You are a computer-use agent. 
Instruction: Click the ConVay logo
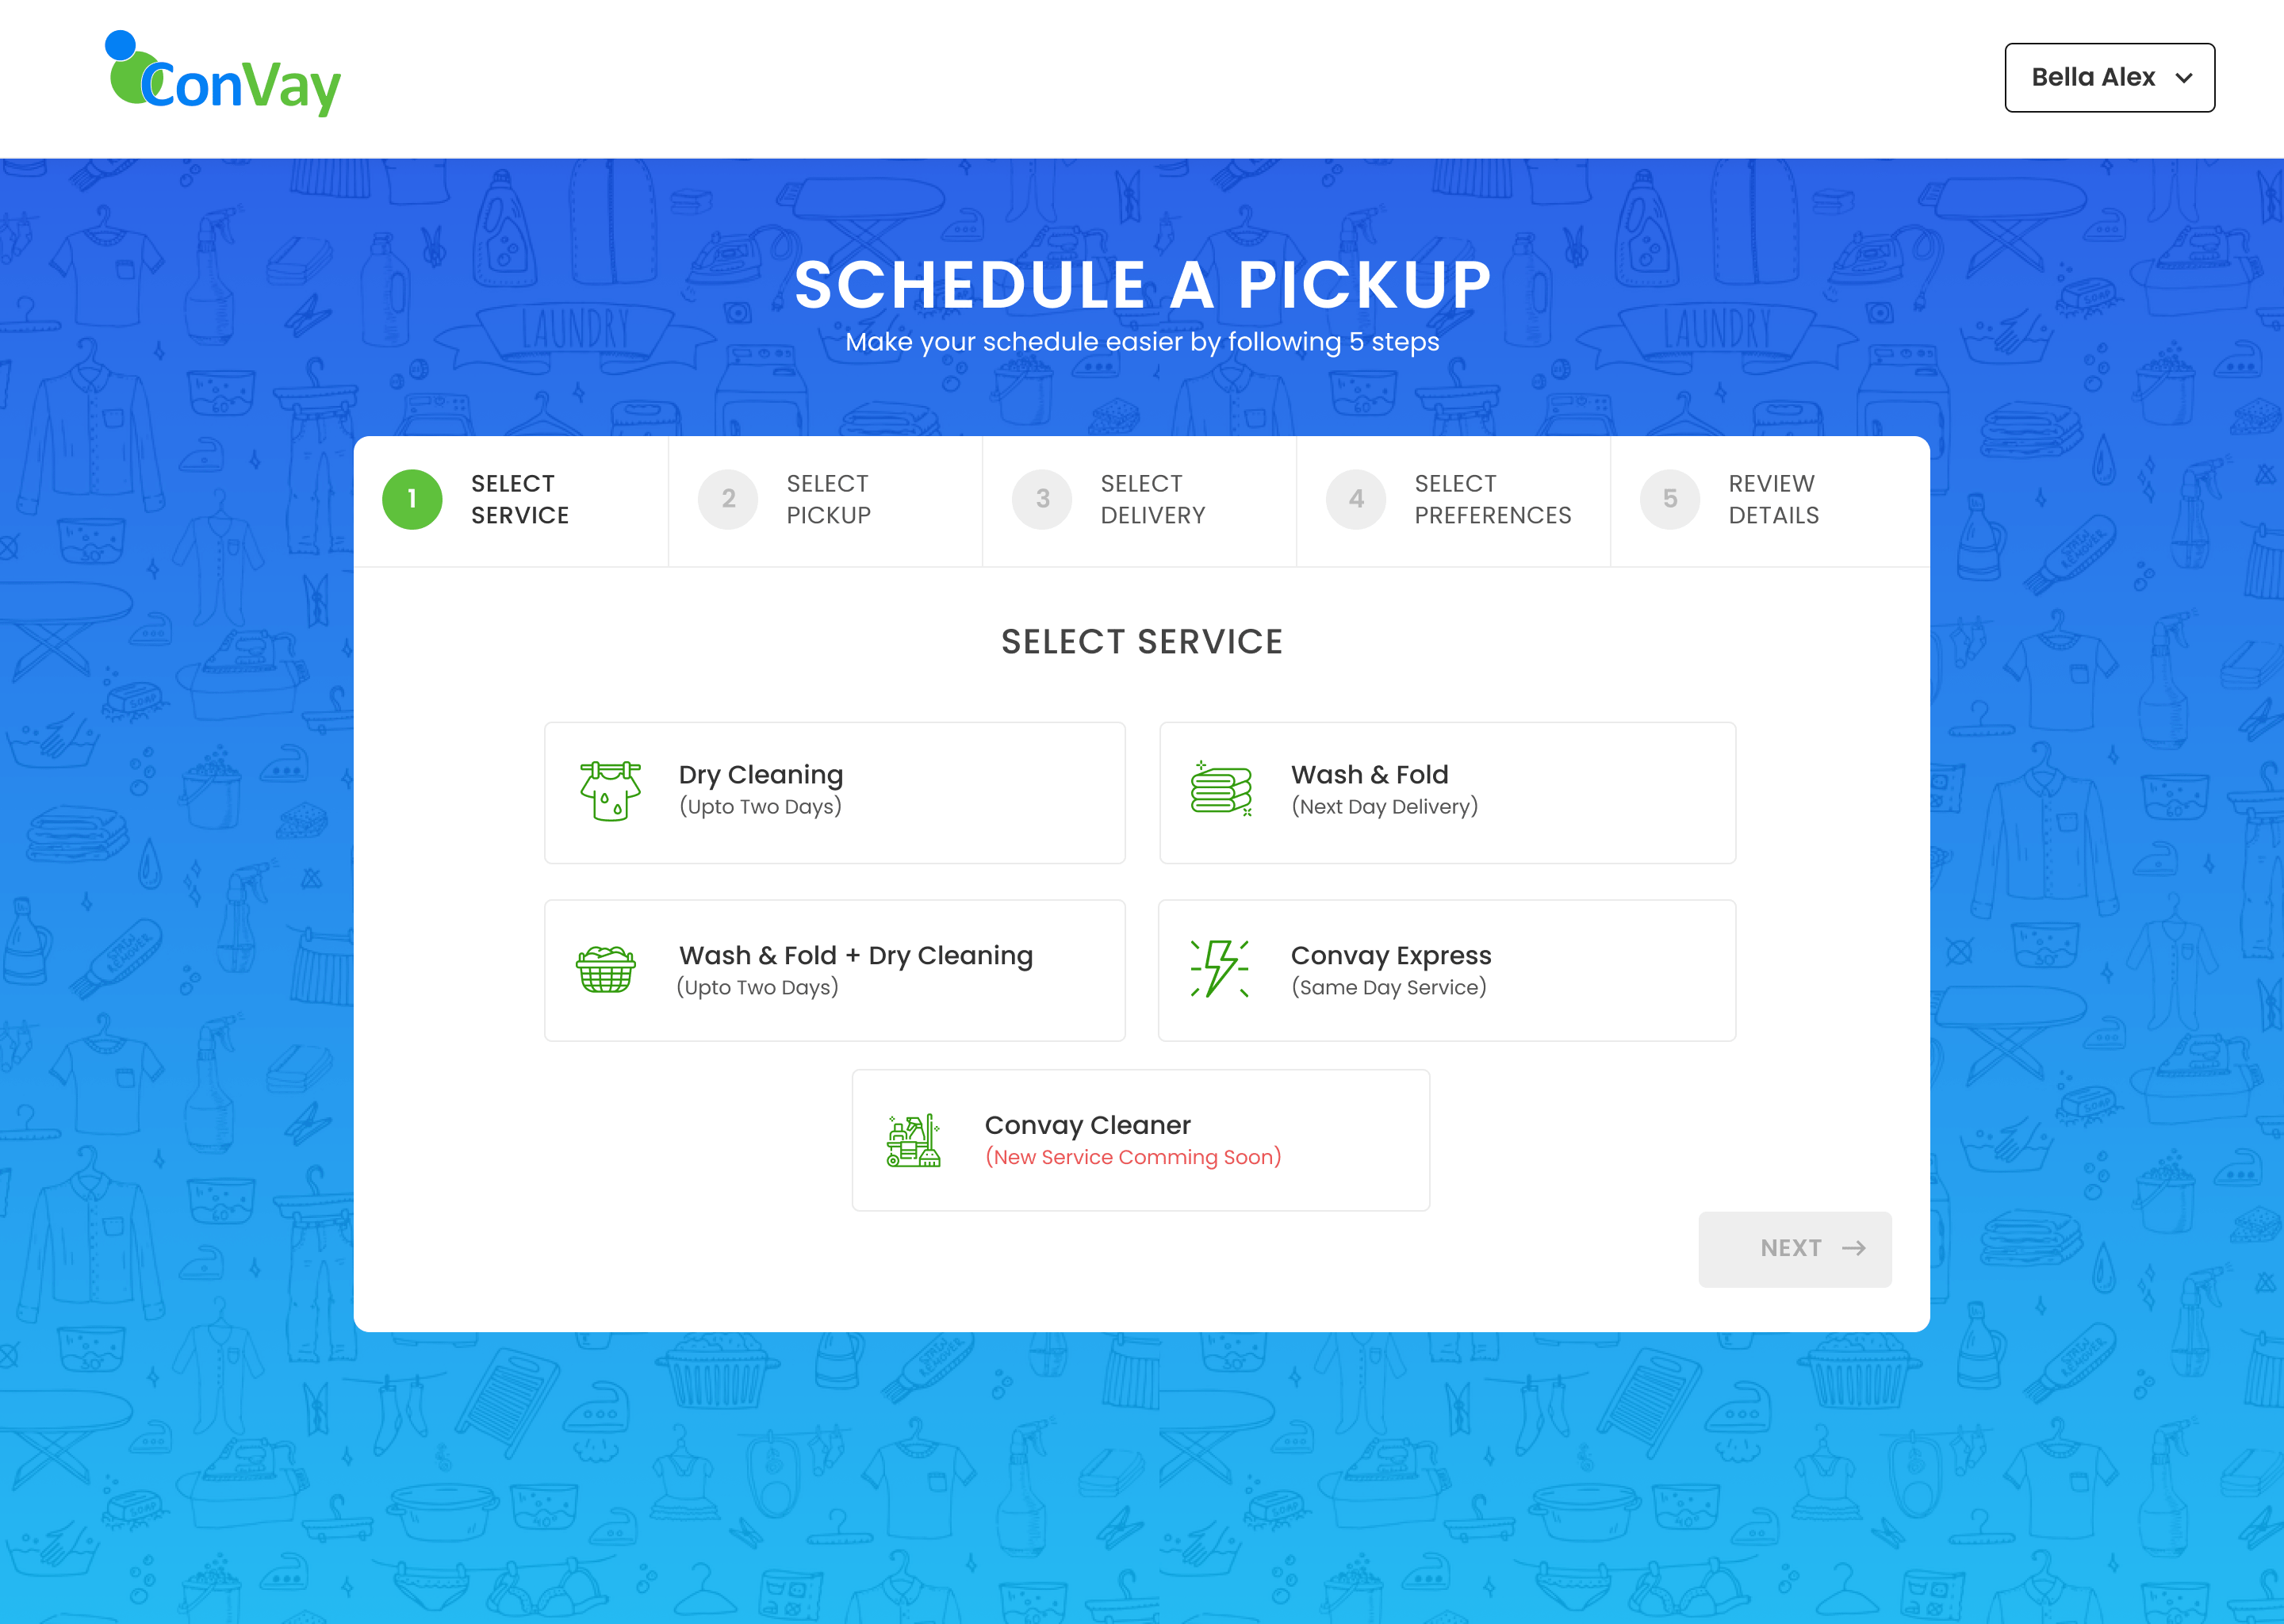click(224, 76)
